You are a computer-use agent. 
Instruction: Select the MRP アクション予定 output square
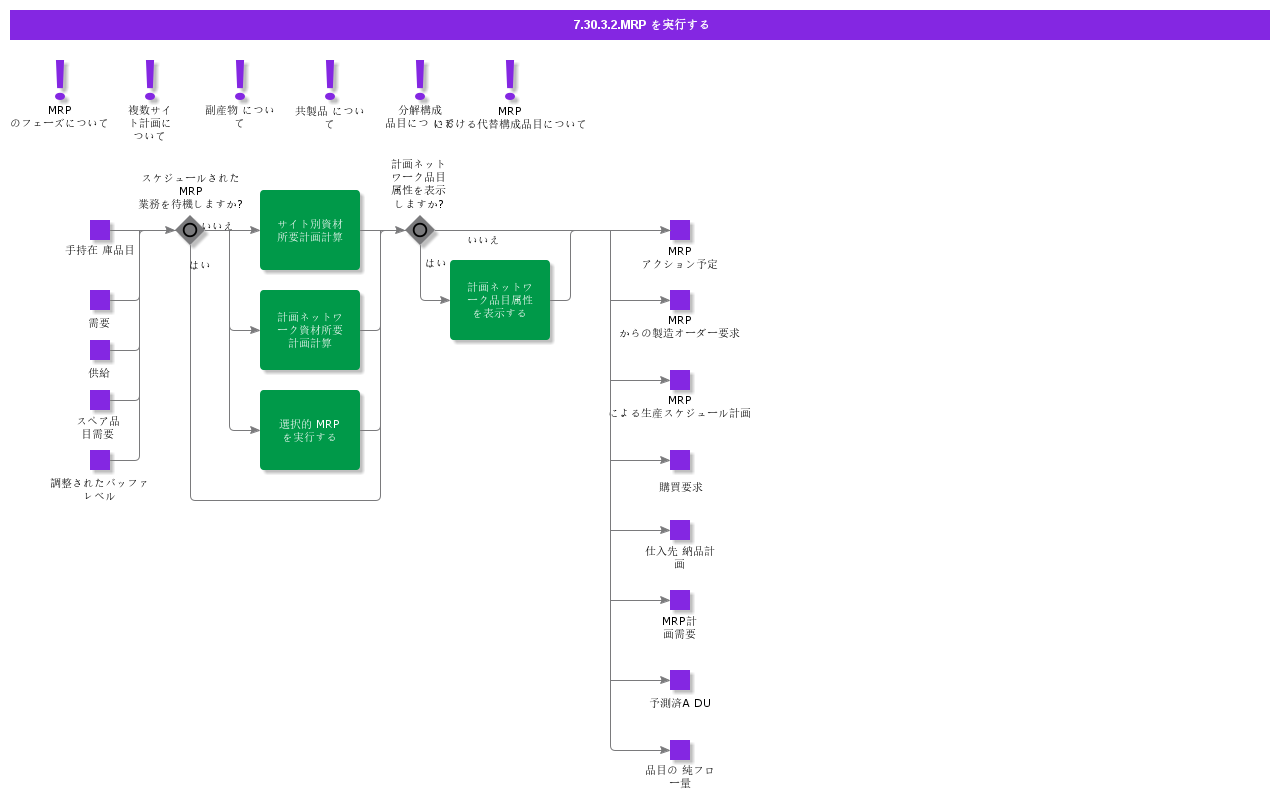tap(680, 230)
